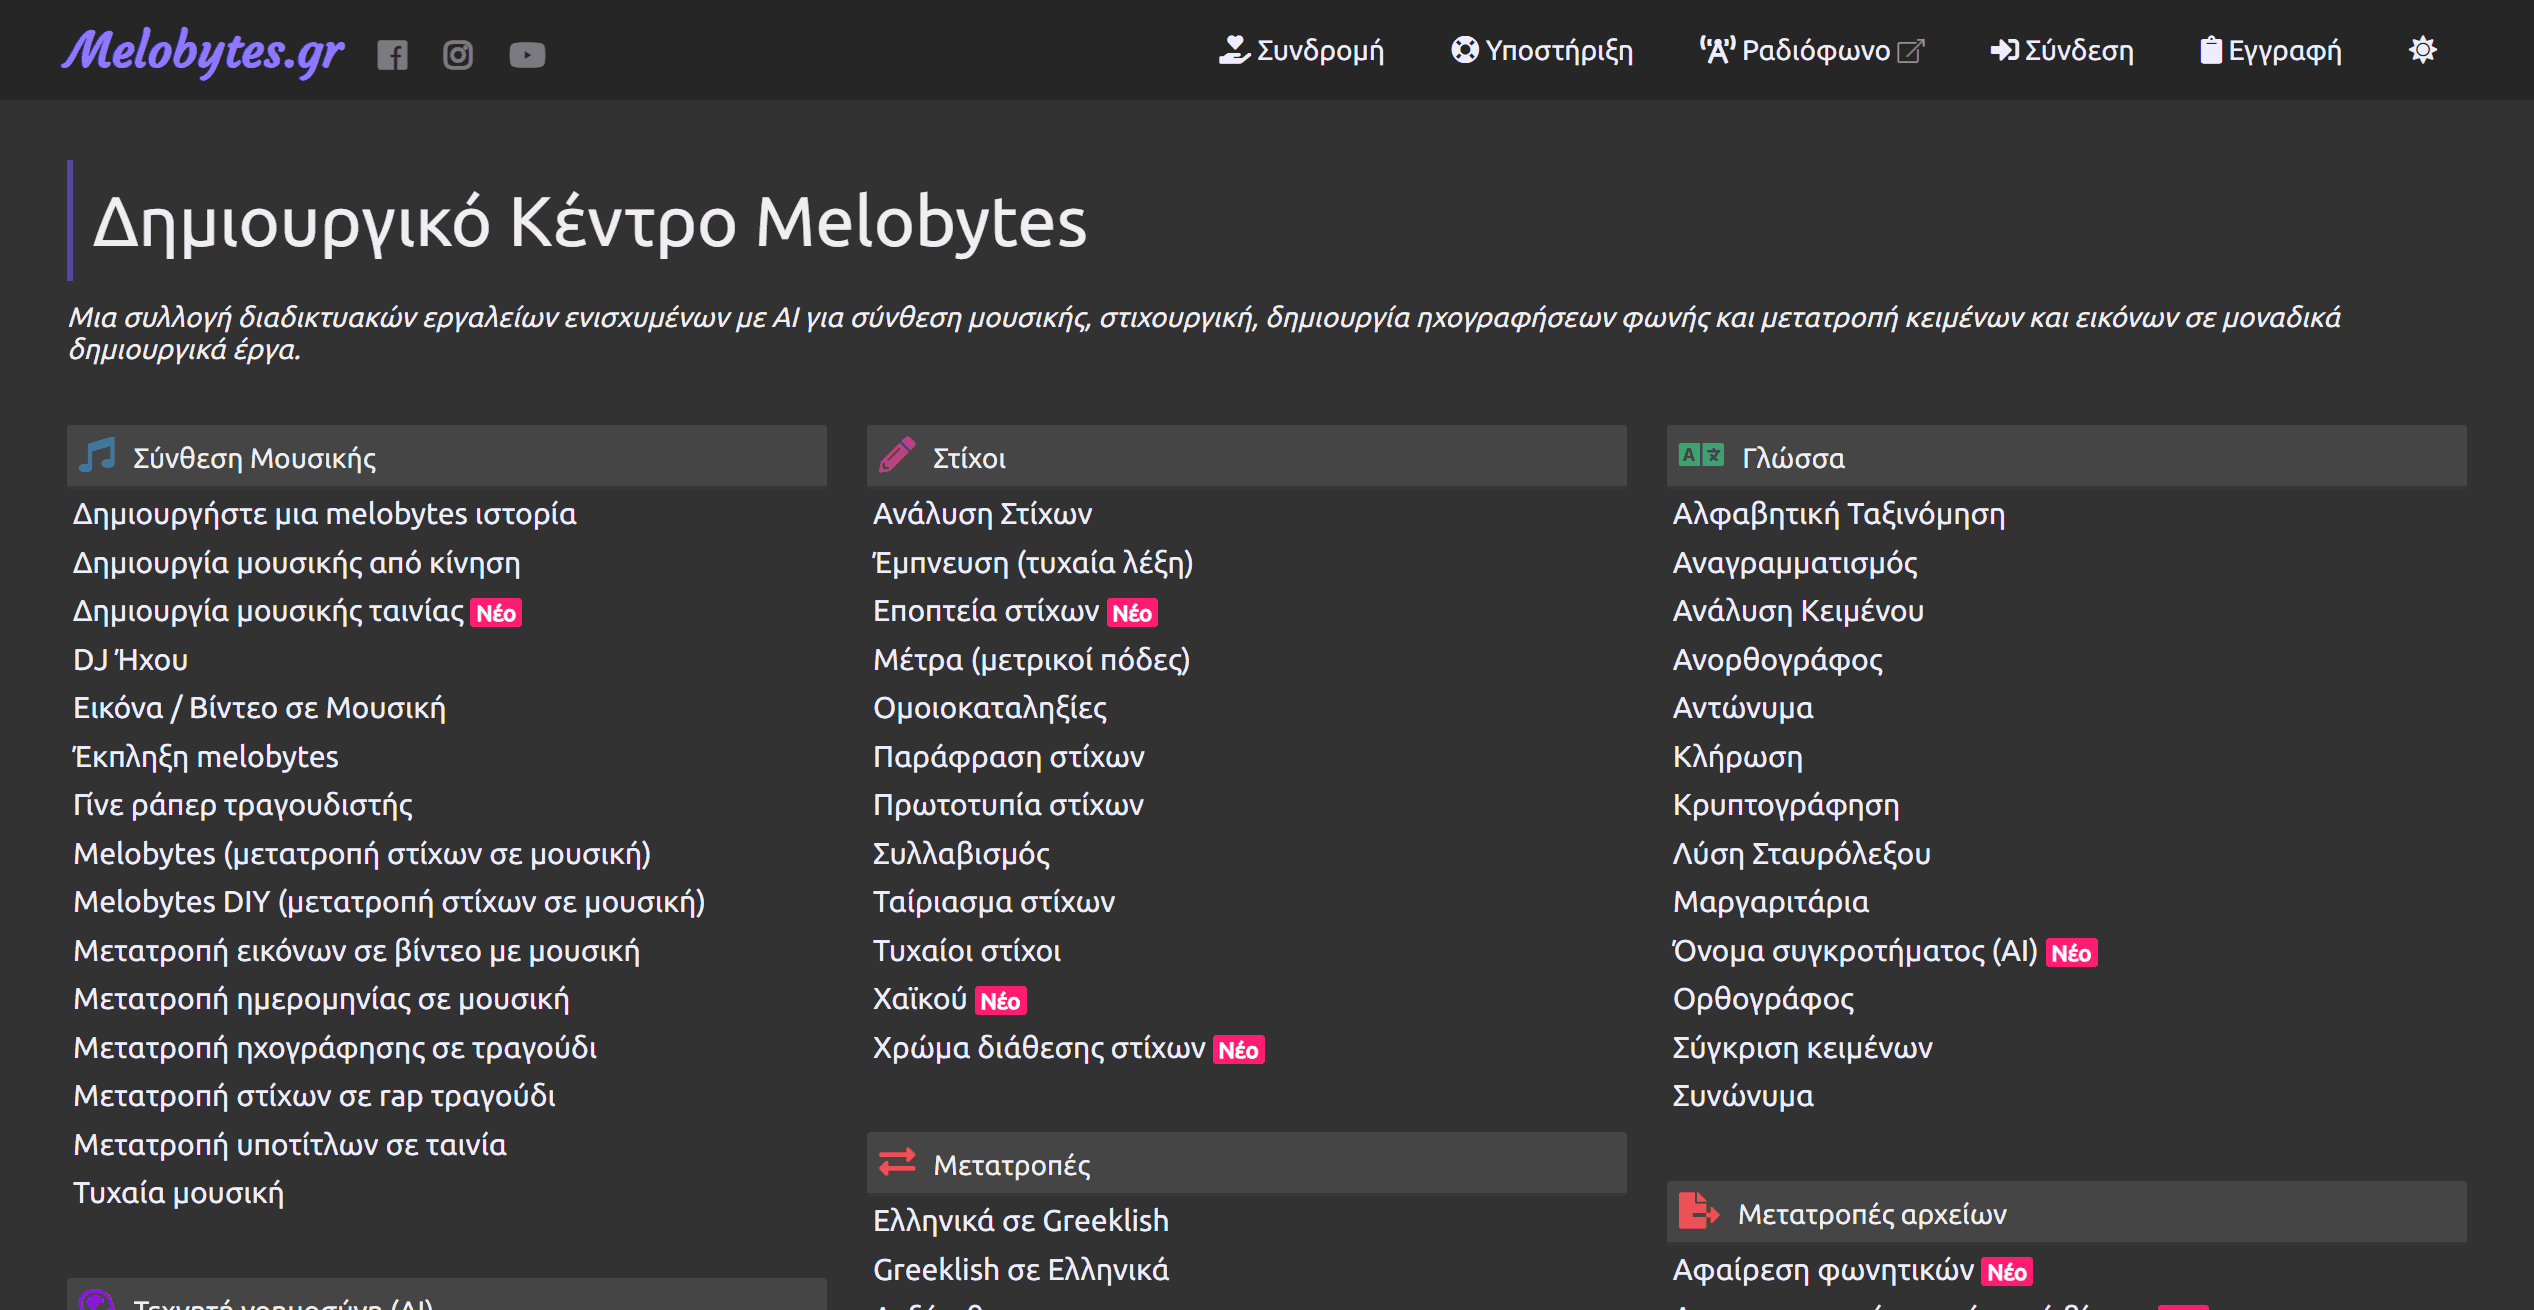Viewport: 2534px width, 1310px height.
Task: Click the file export icon beside Μετατροπές αρχείων
Action: pyautogui.click(x=1698, y=1212)
